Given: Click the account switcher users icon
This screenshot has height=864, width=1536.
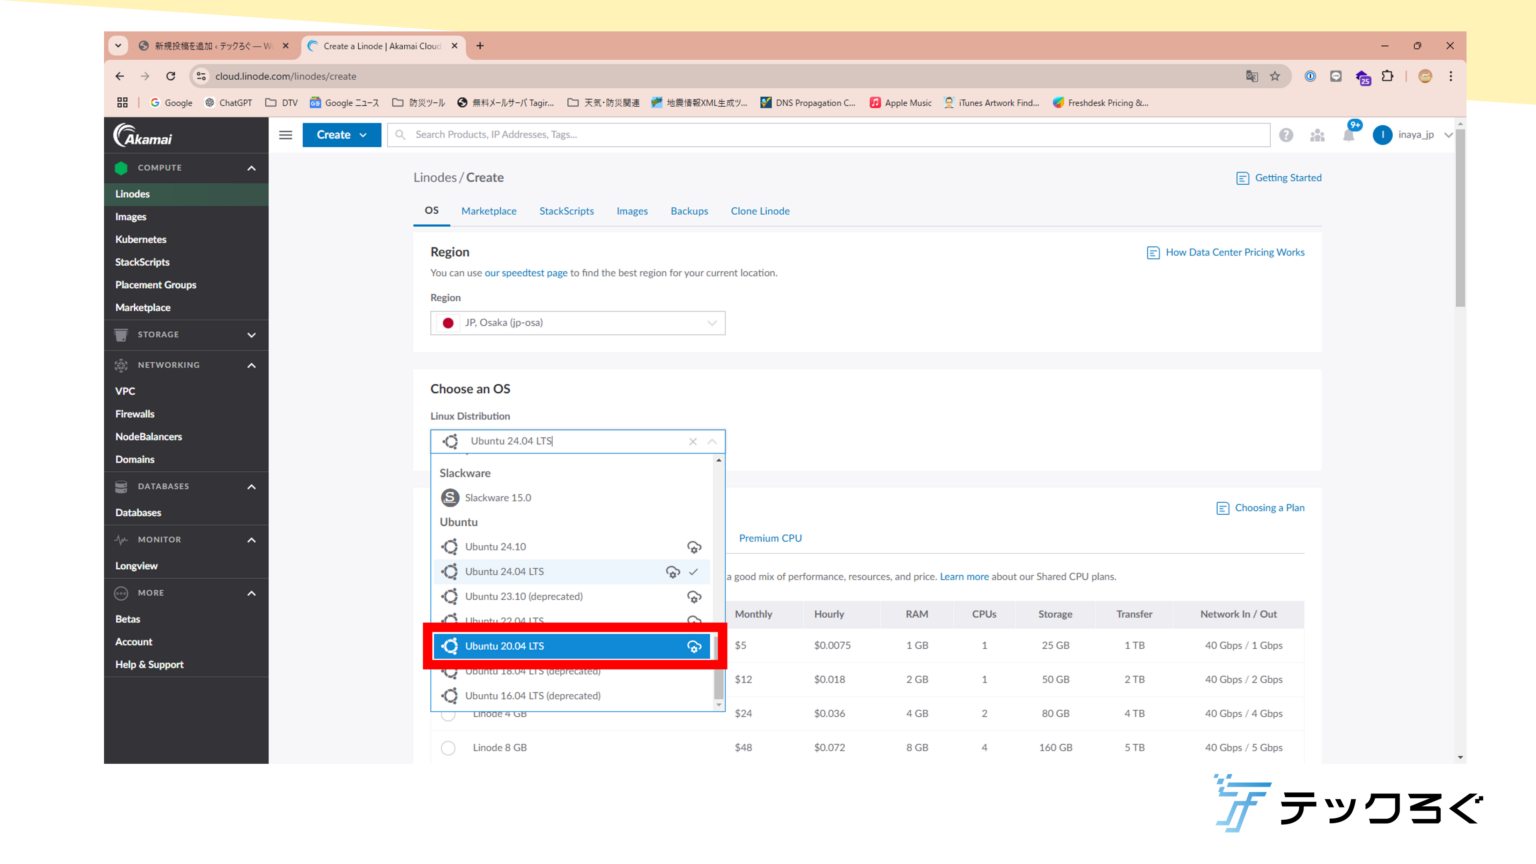Looking at the screenshot, I should [x=1317, y=134].
